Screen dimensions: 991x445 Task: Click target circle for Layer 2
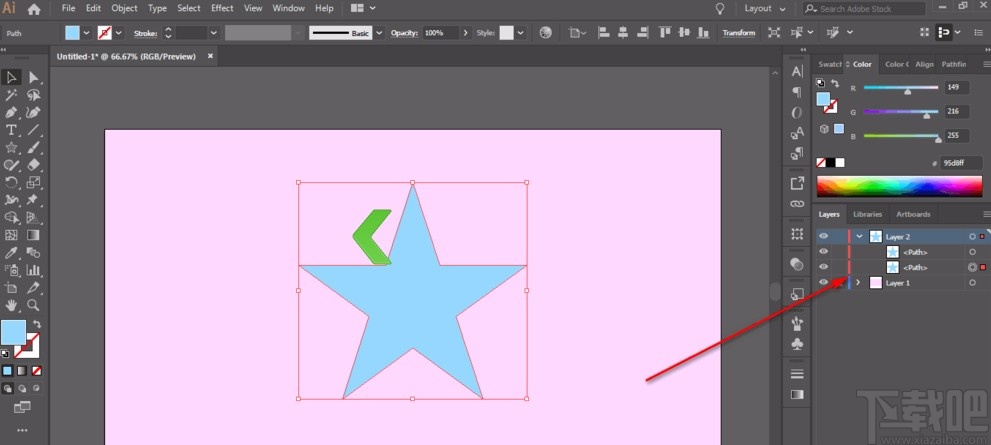pyautogui.click(x=972, y=236)
